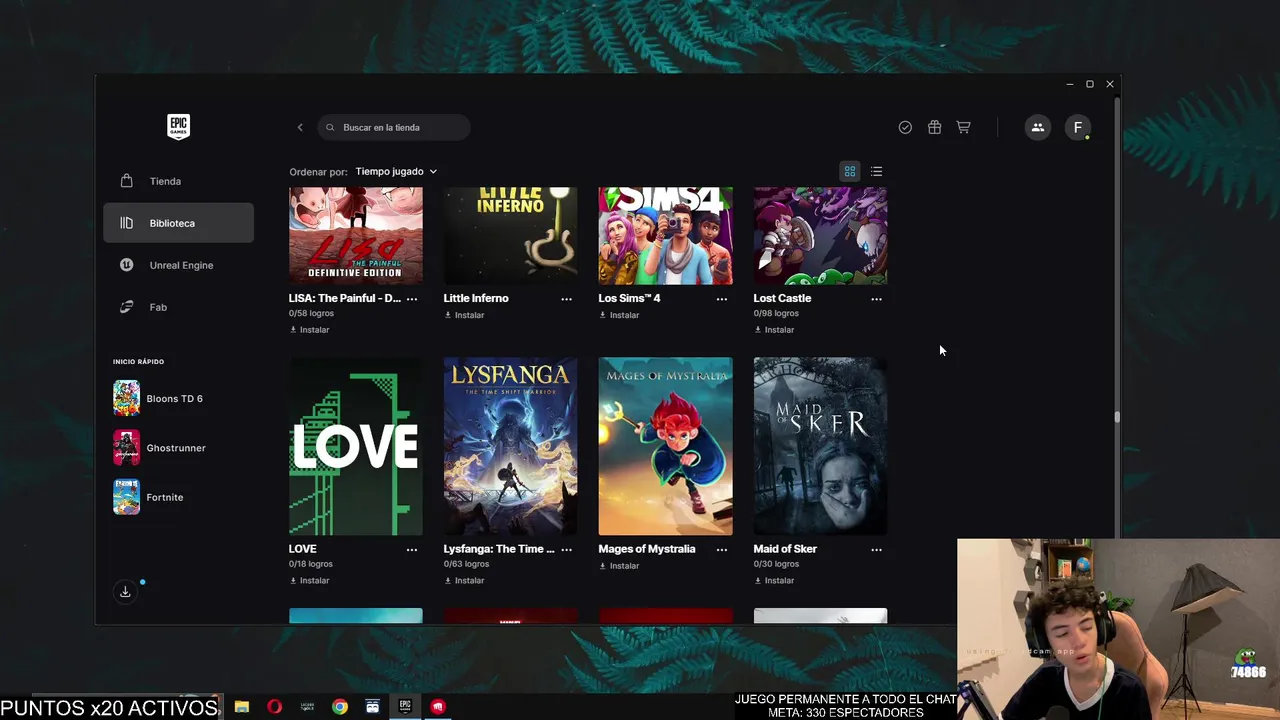The image size is (1280, 720).
Task: Install Los Sims 4
Action: tap(619, 315)
